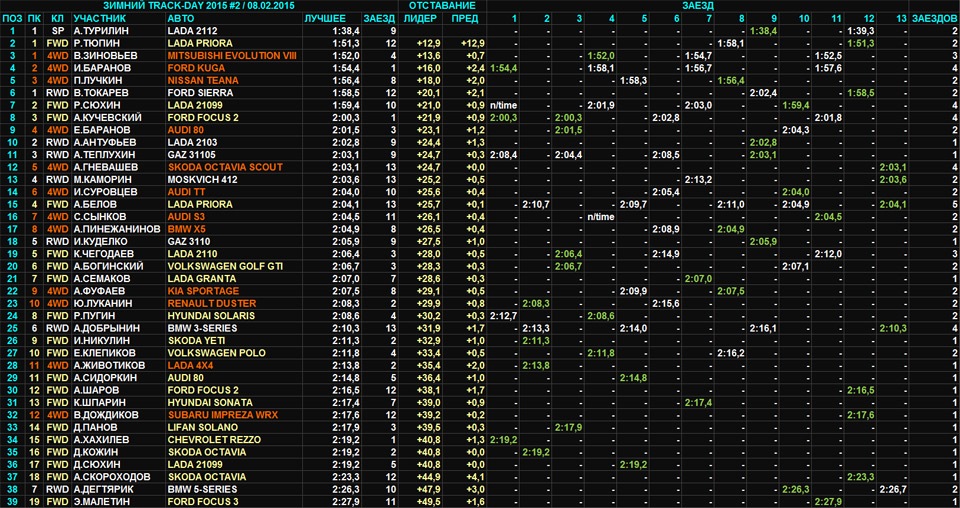The width and height of the screenshot is (960, 508).
Task: Select participant С.СЫНКОВ
Action: pyautogui.click(x=100, y=217)
